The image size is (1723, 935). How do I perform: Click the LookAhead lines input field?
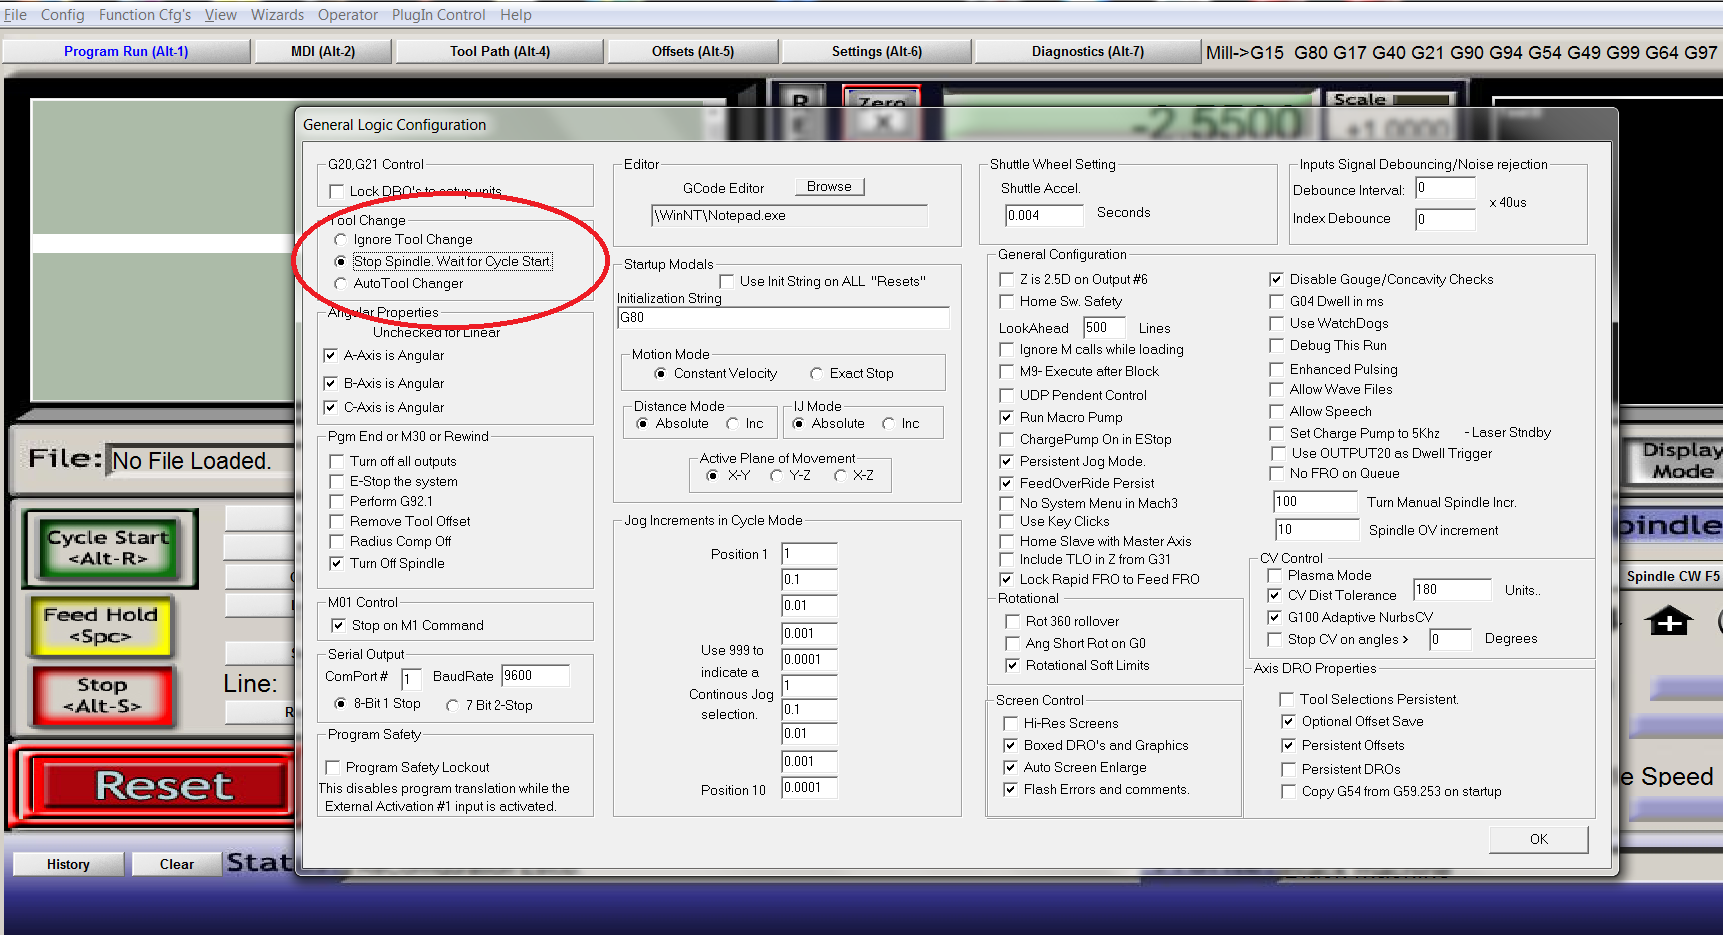1104,328
